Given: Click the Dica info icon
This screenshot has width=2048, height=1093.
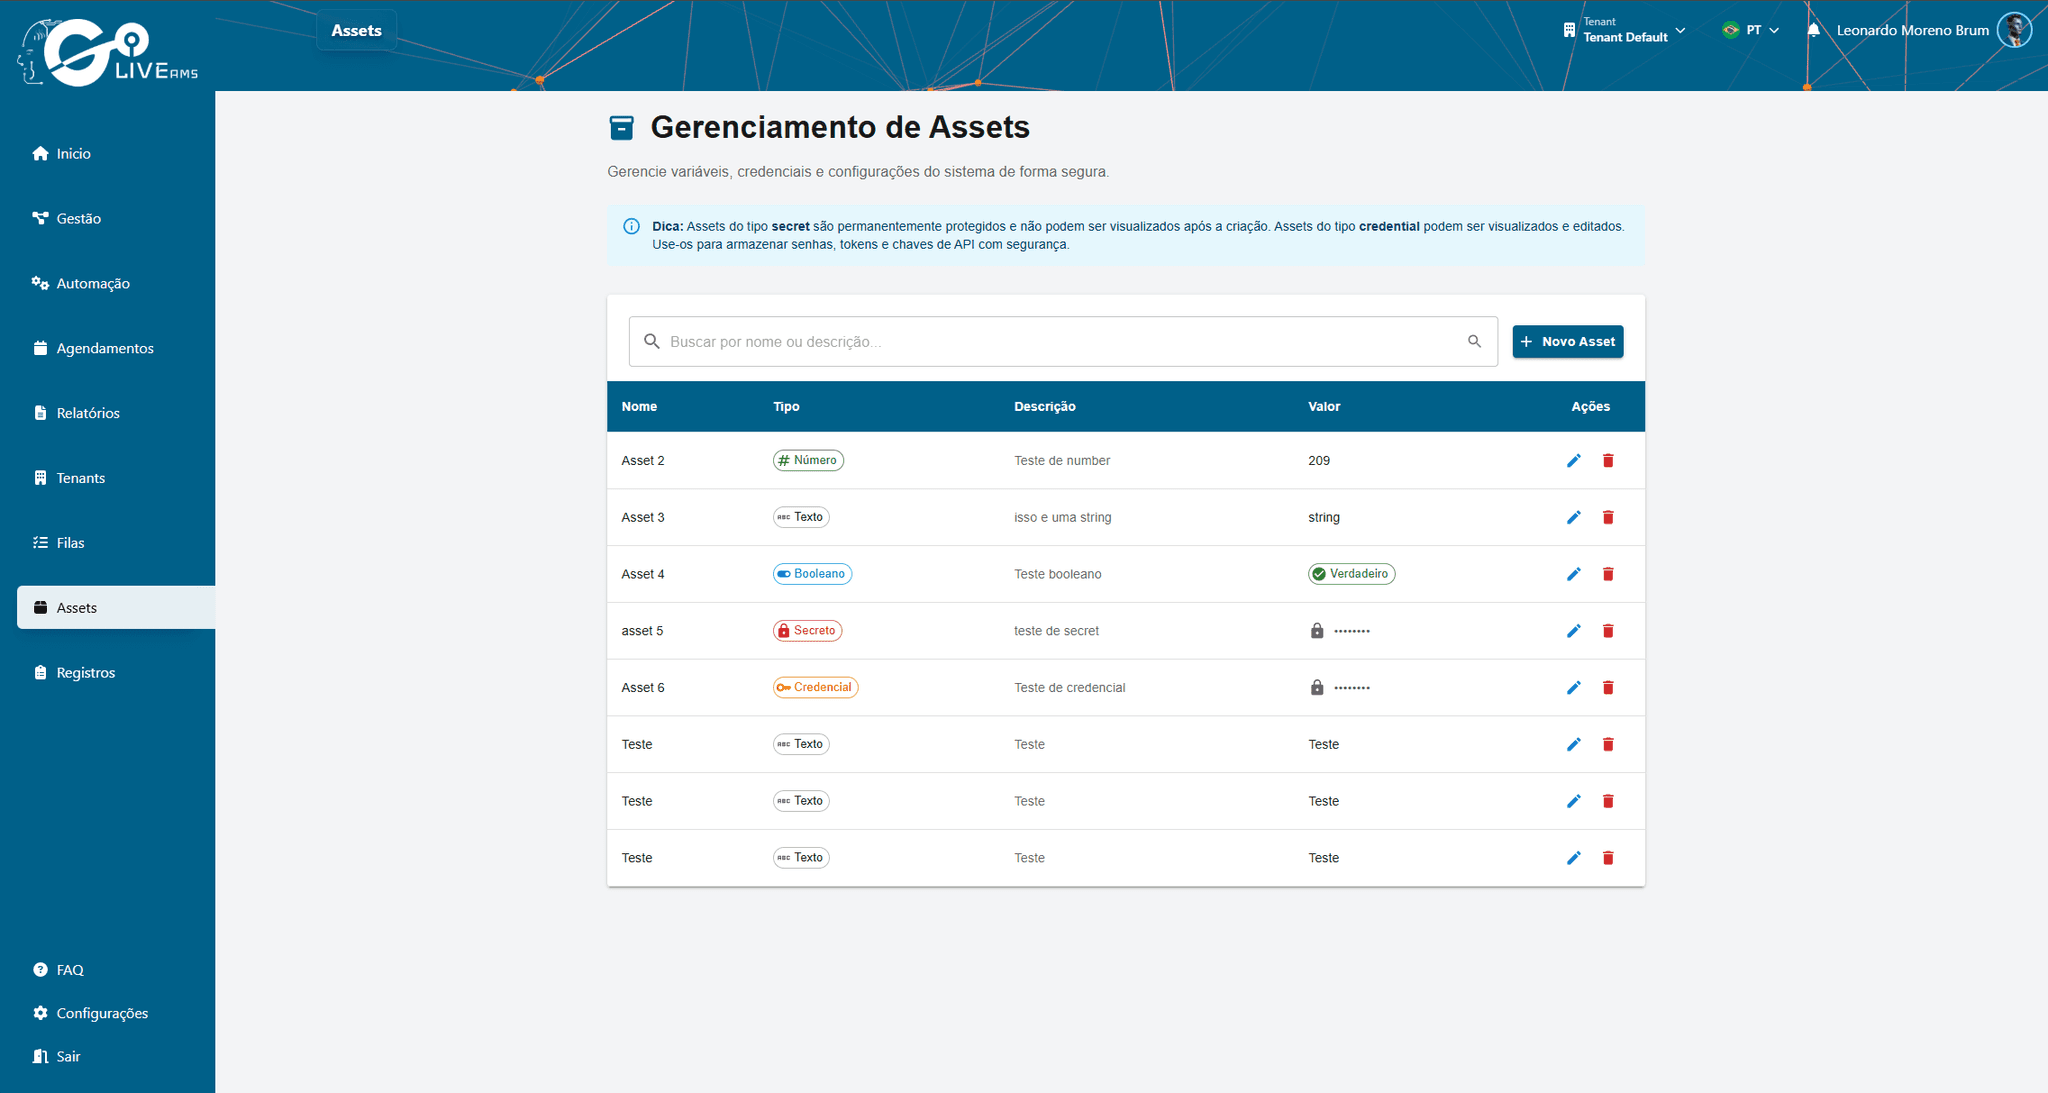Looking at the screenshot, I should tap(631, 227).
